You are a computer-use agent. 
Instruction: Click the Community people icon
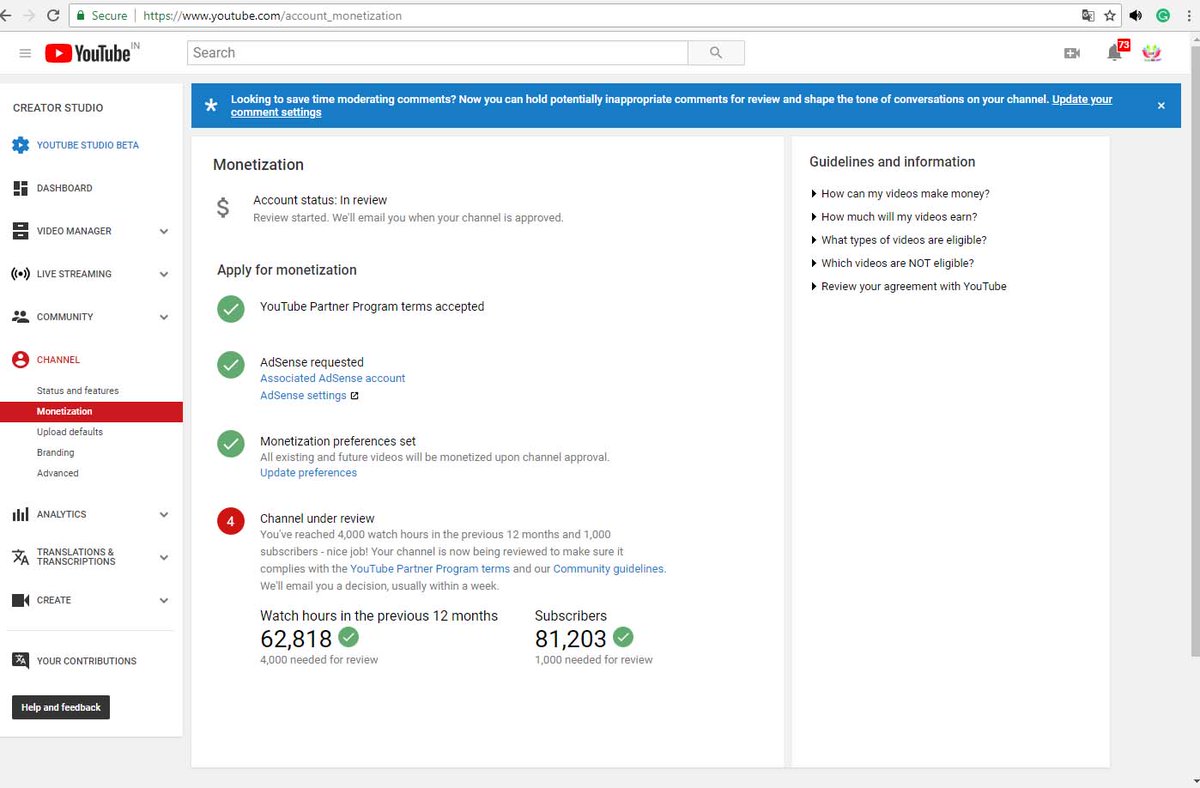click(x=20, y=317)
